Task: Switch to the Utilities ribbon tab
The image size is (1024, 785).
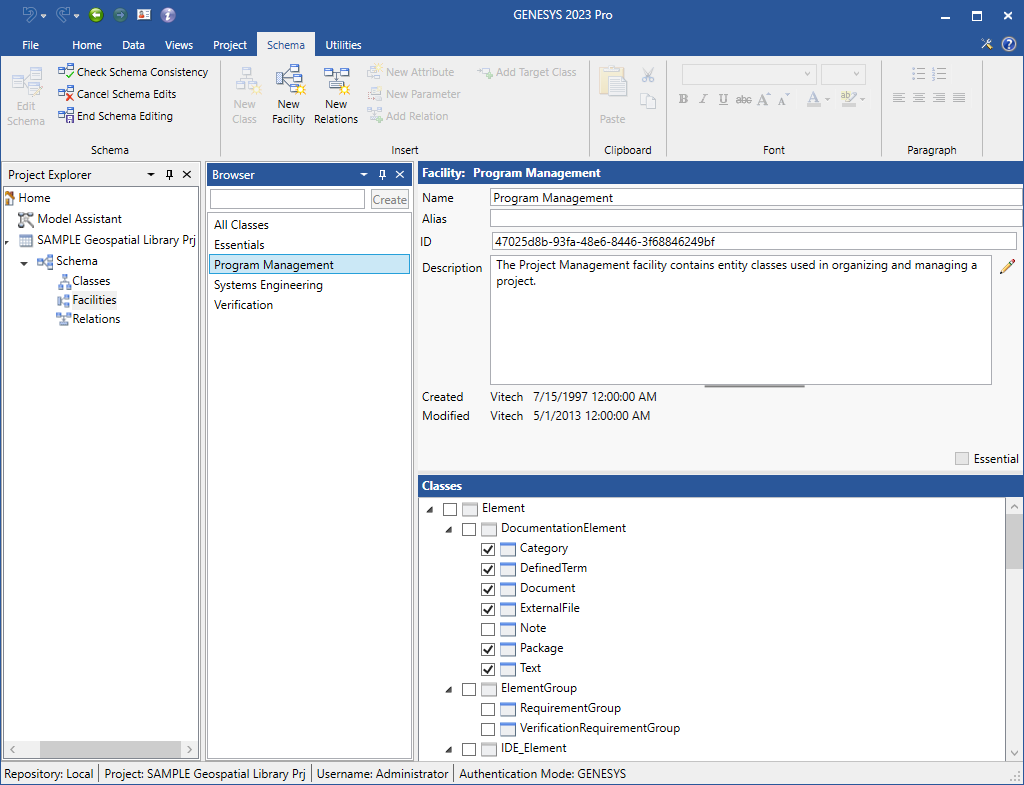Action: 343,45
